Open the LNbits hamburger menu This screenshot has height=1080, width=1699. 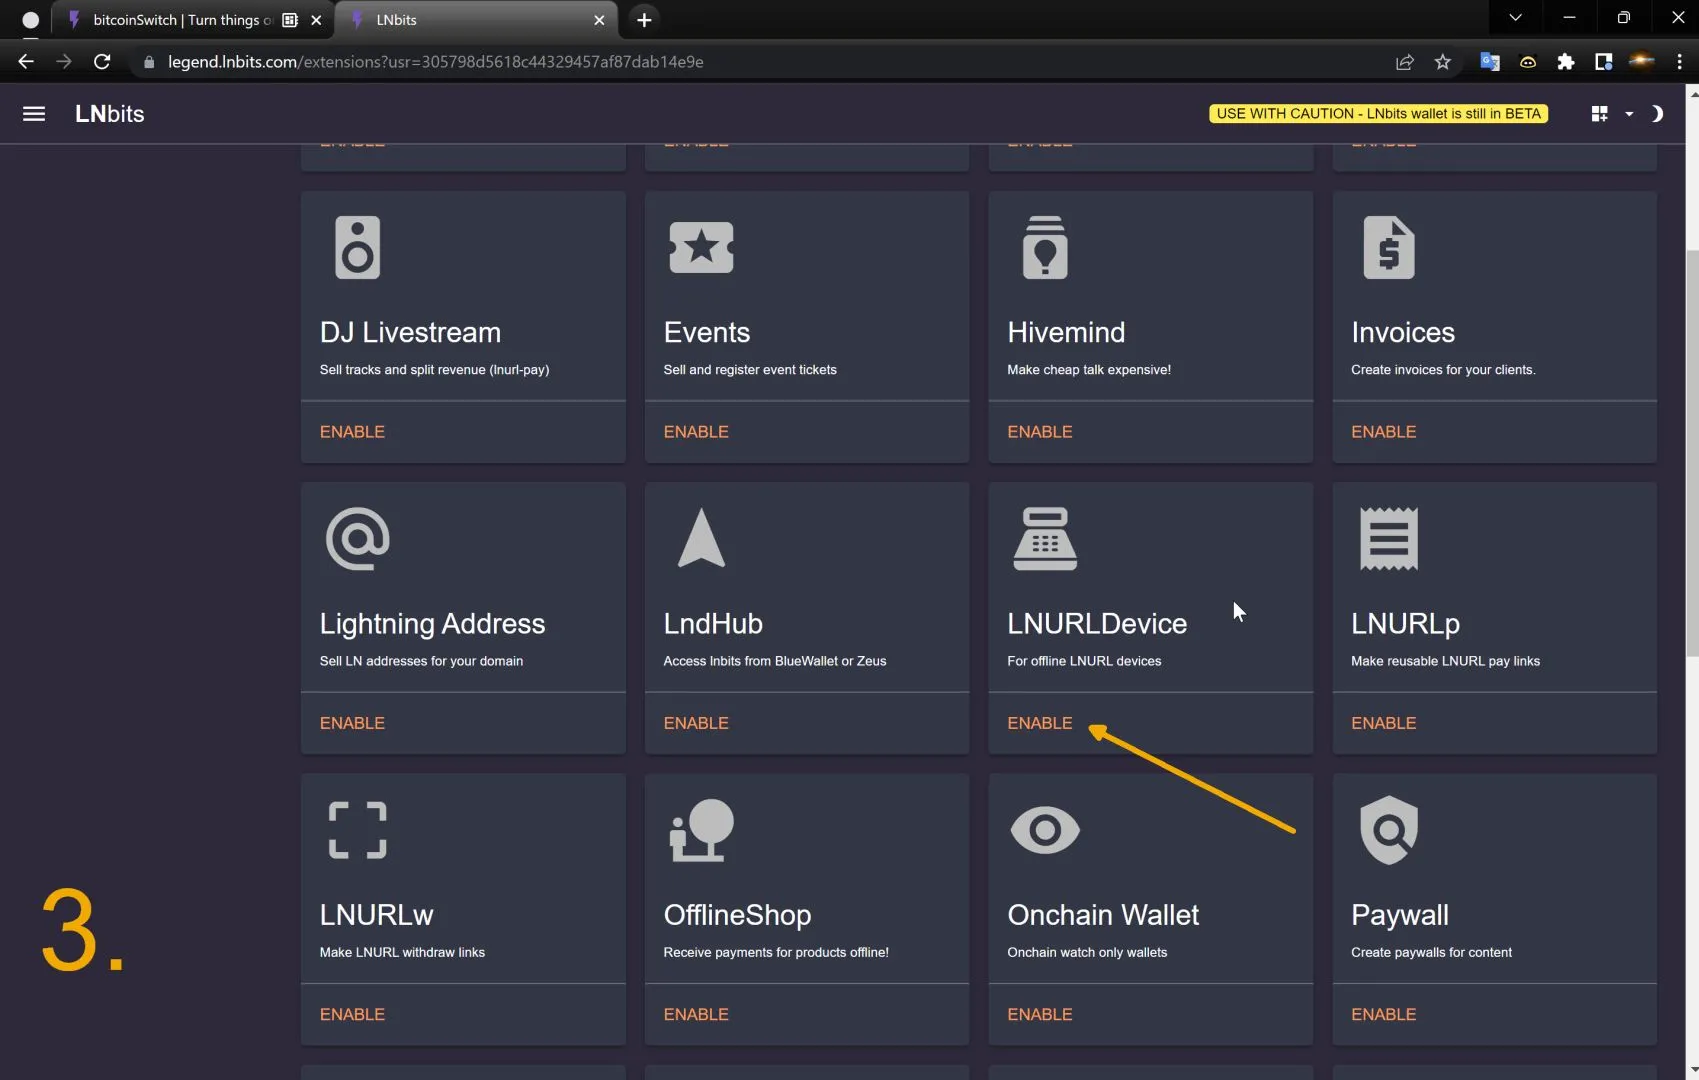coord(34,114)
